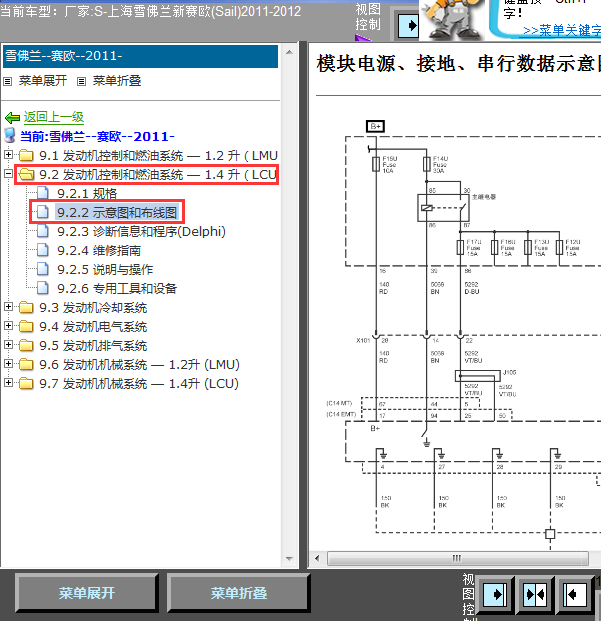Click the document icon of 9.2.5 说明与操作
Screen dimensions: 601x621
coord(42,269)
